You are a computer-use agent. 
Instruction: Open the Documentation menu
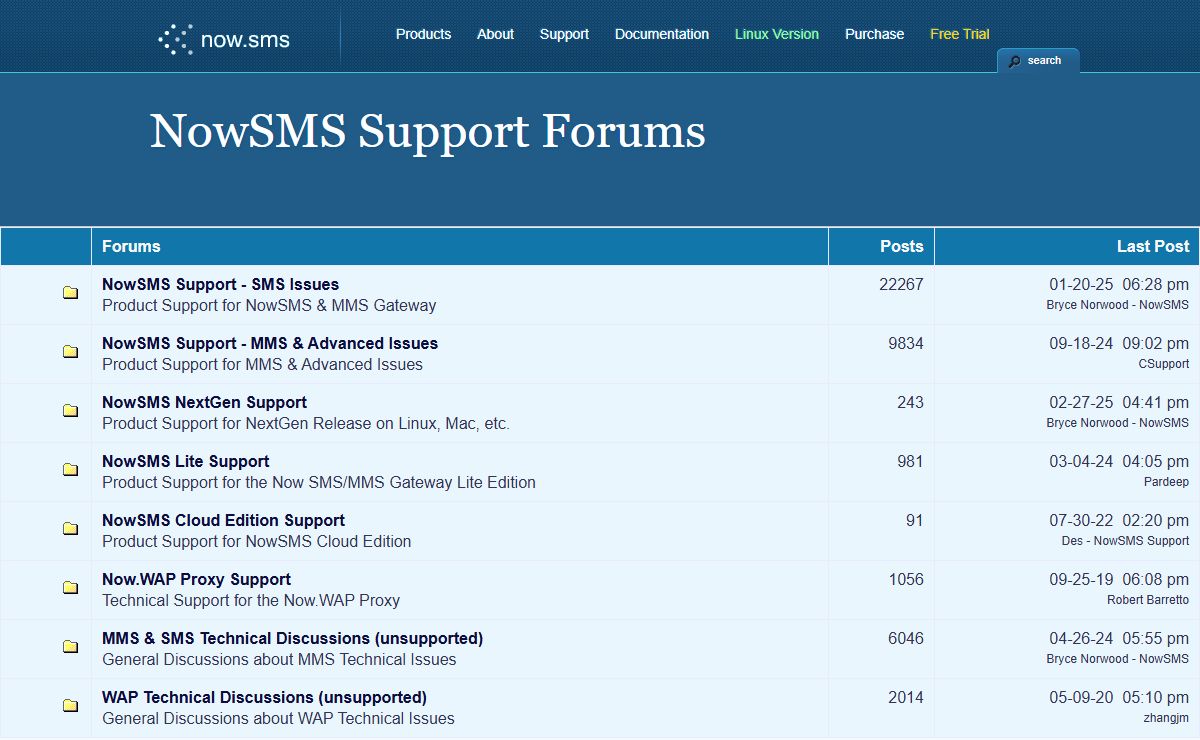(x=662, y=34)
